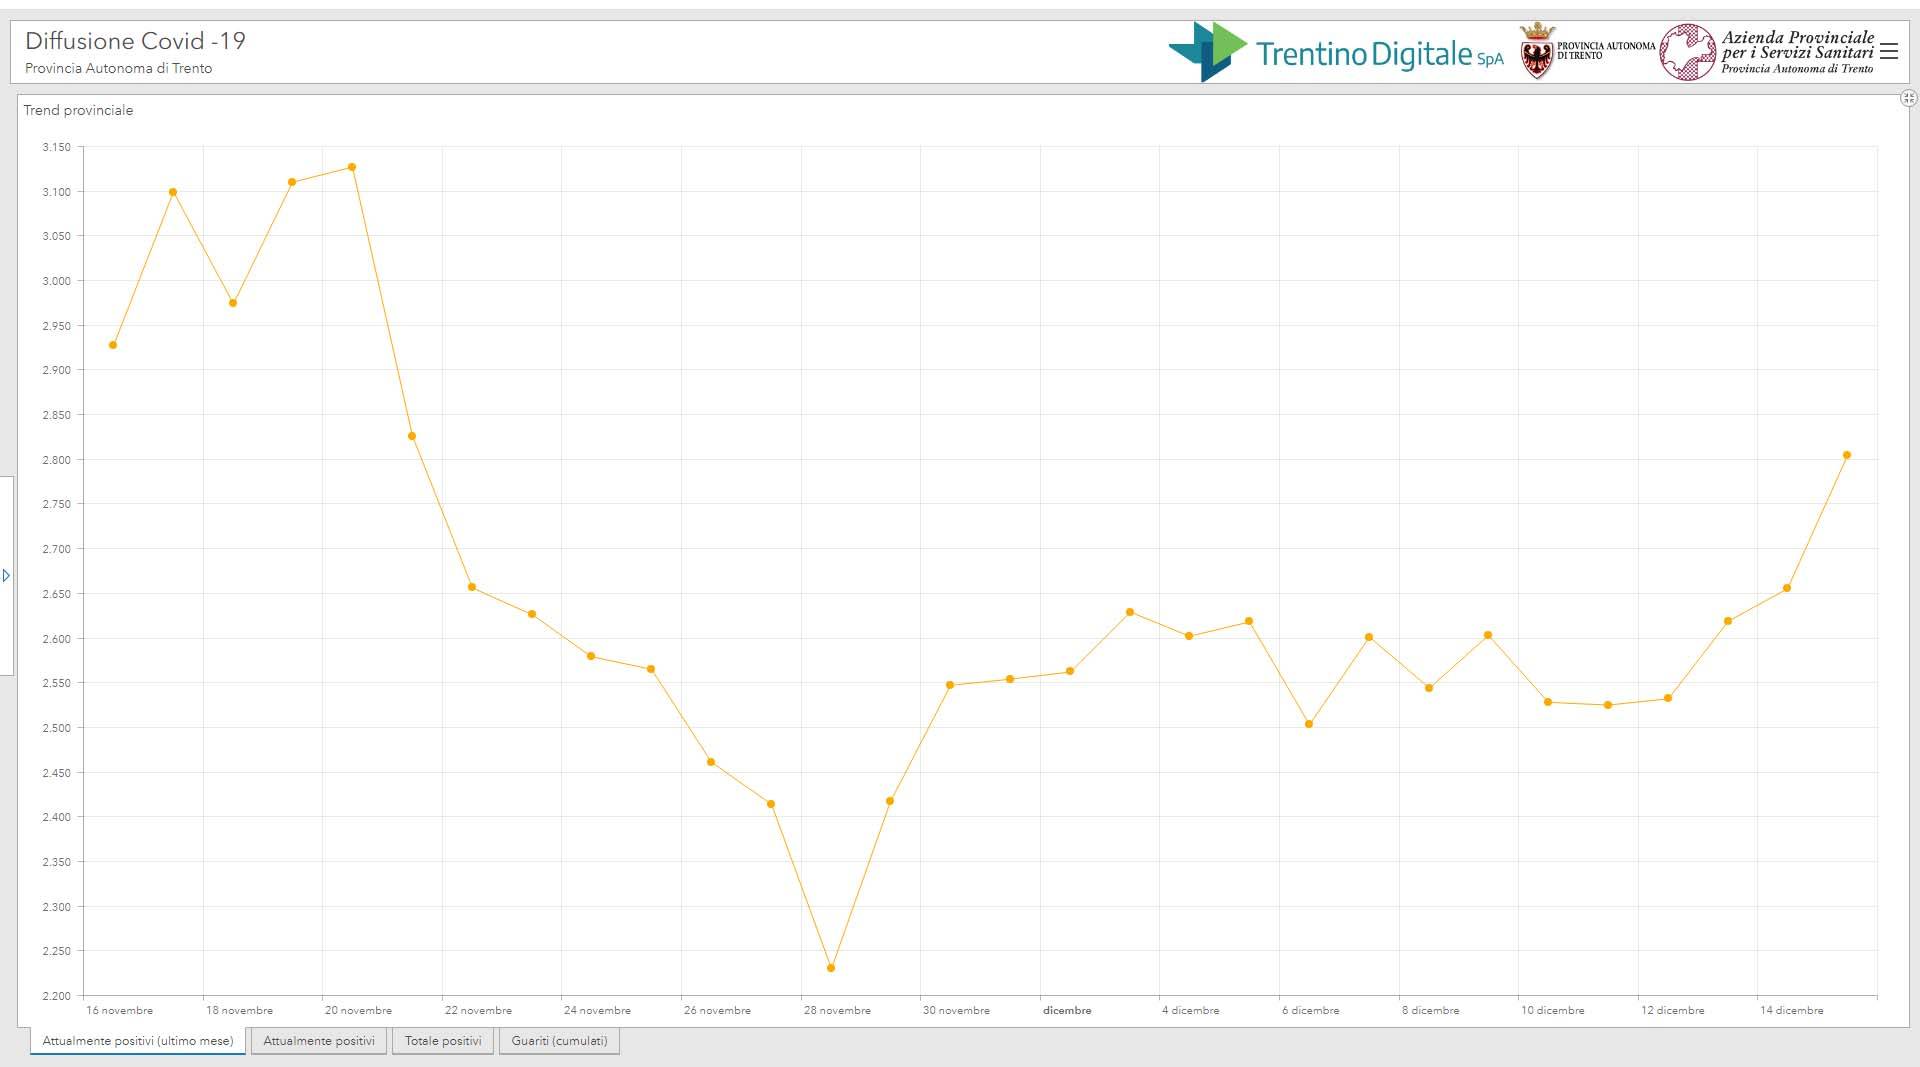Open the Attualmente positivi tab
The image size is (1920, 1067).
(x=318, y=1041)
